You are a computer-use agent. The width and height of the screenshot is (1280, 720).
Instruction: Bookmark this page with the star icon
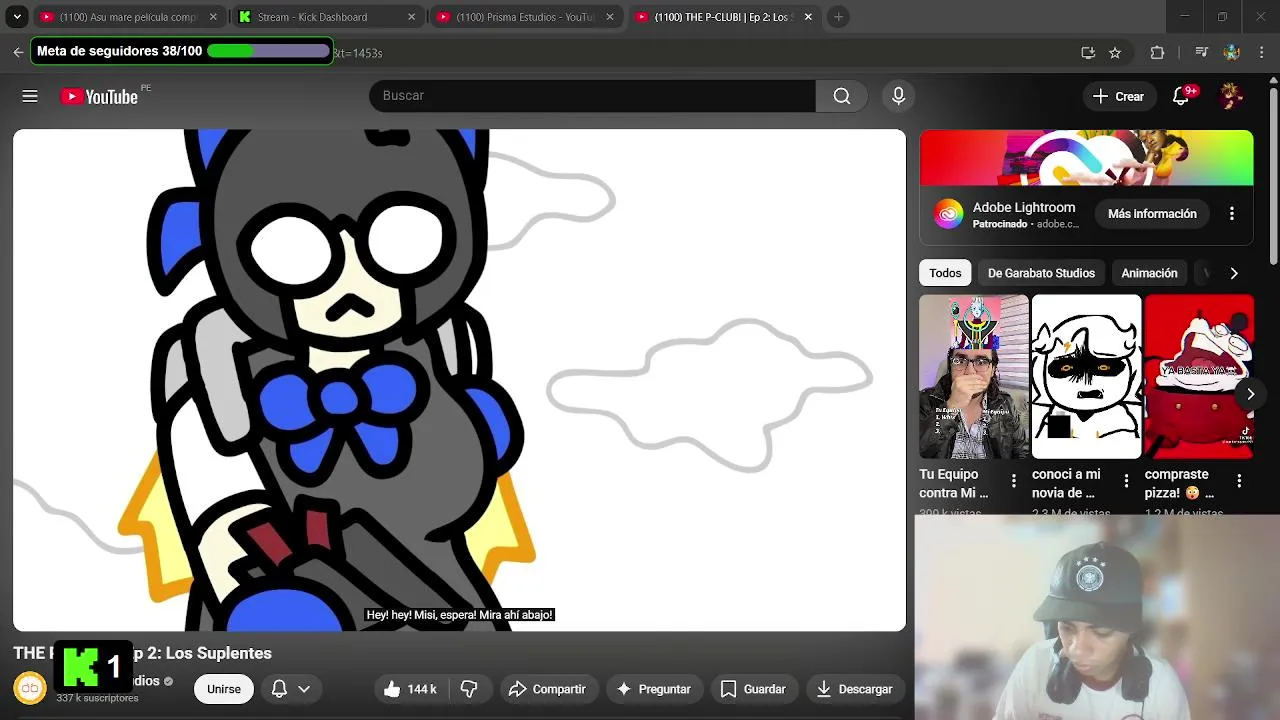pyautogui.click(x=1115, y=53)
